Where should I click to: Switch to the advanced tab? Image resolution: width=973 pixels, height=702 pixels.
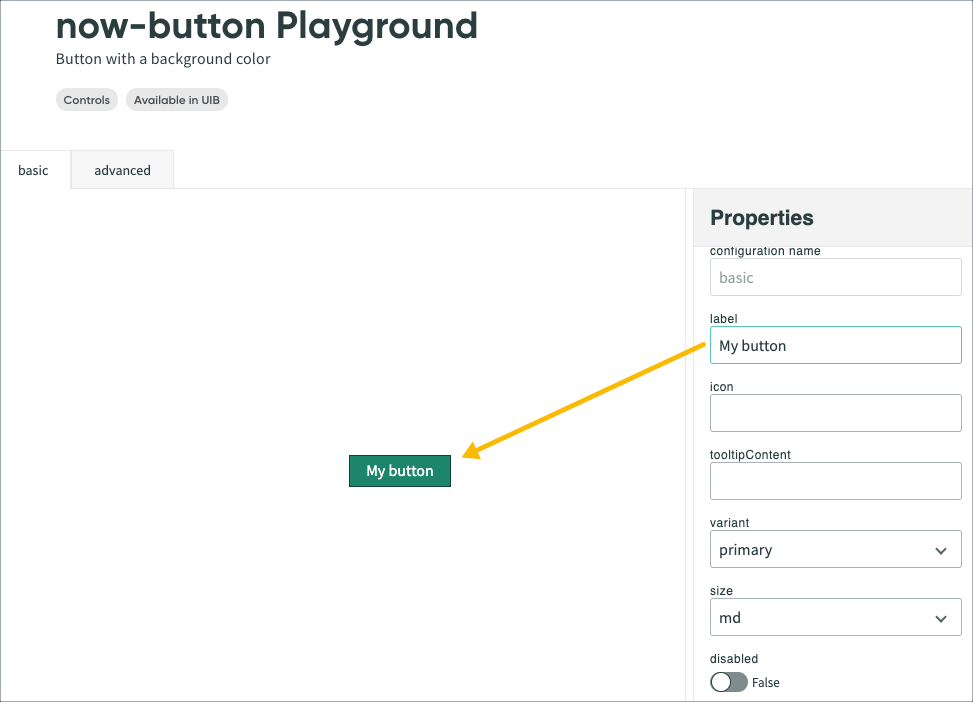[121, 170]
